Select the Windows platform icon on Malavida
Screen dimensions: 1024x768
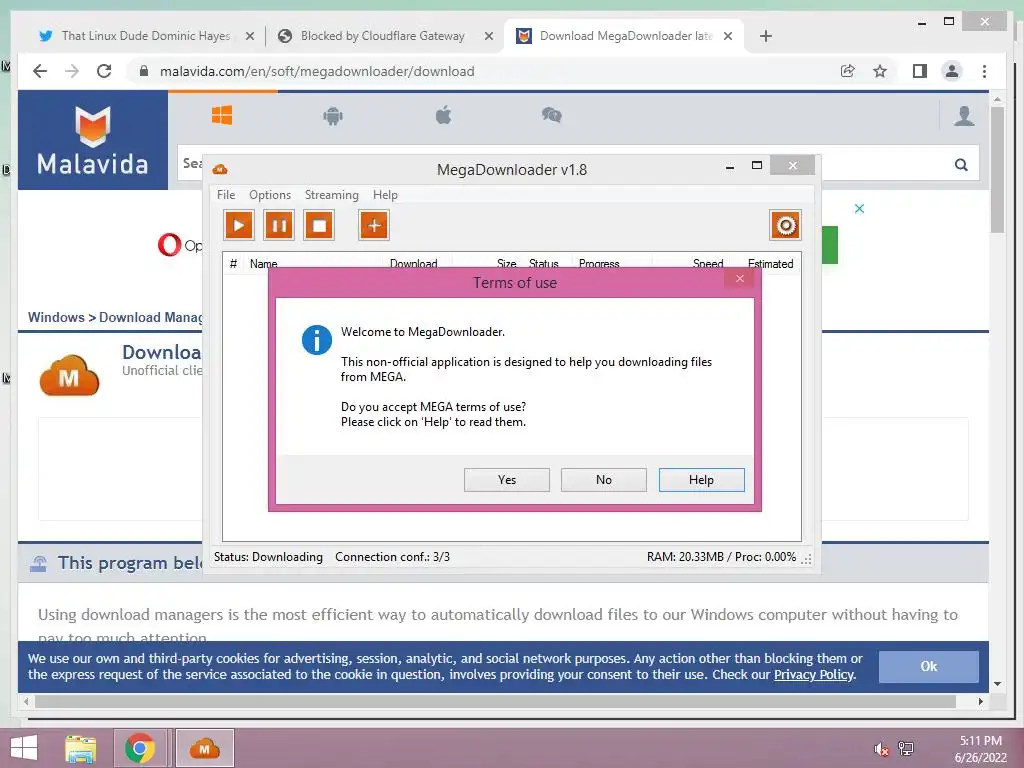point(222,116)
